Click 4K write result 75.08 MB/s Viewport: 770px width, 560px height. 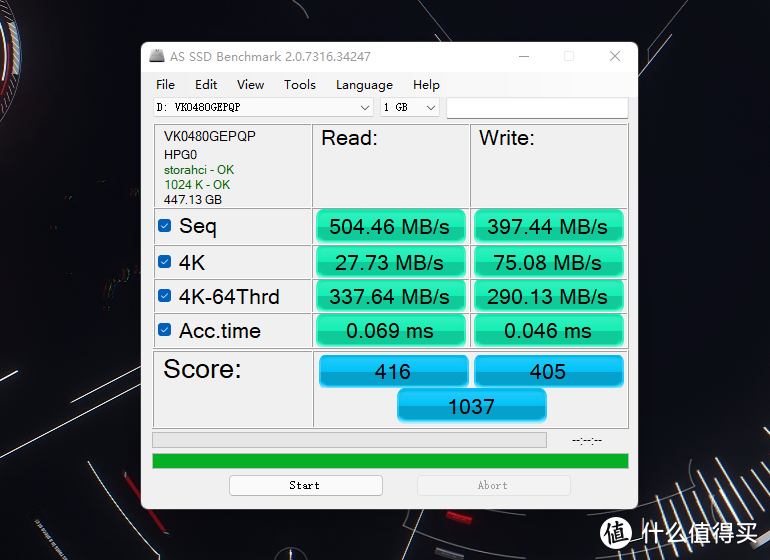549,262
